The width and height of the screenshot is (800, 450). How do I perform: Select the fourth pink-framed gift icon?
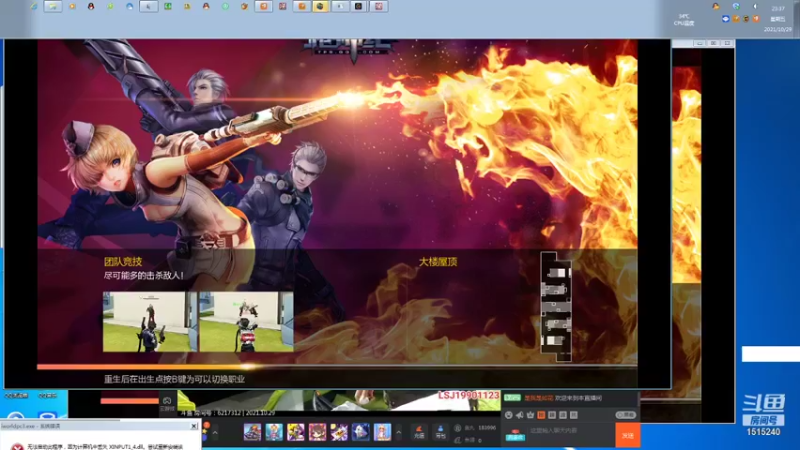point(317,432)
